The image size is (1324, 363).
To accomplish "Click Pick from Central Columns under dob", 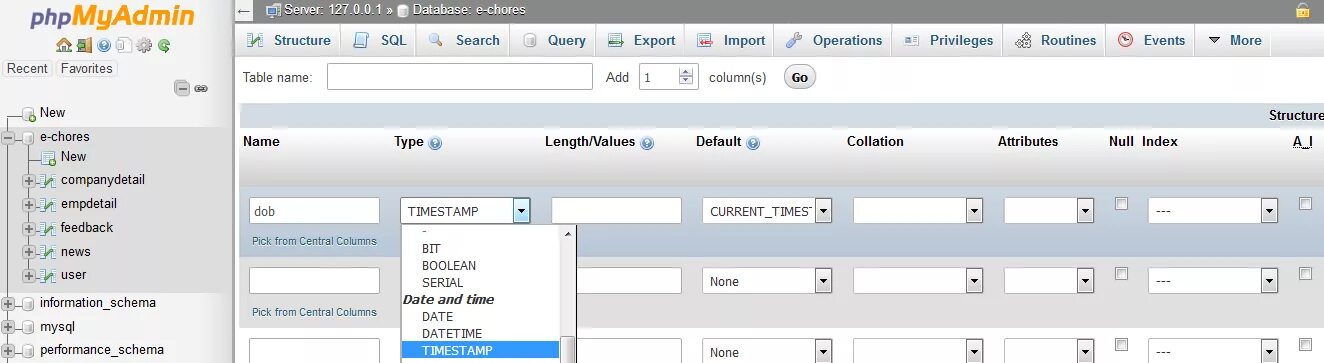I will click(x=314, y=241).
